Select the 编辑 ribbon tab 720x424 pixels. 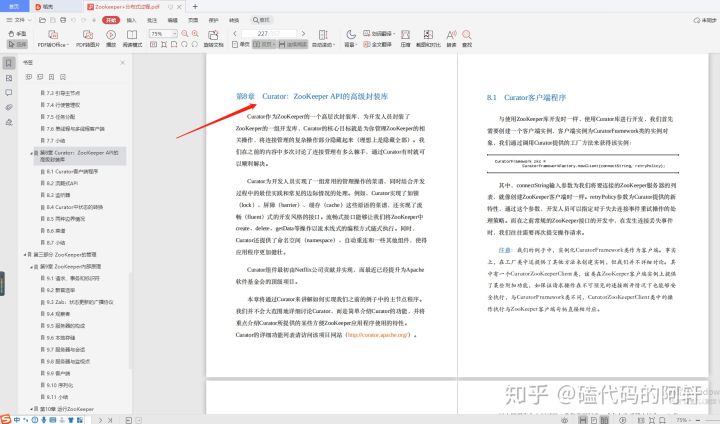point(173,20)
